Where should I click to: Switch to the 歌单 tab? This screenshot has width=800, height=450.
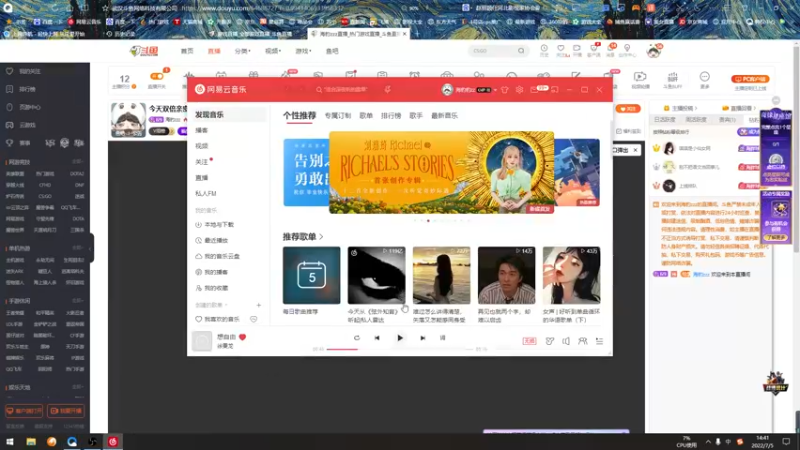366,116
